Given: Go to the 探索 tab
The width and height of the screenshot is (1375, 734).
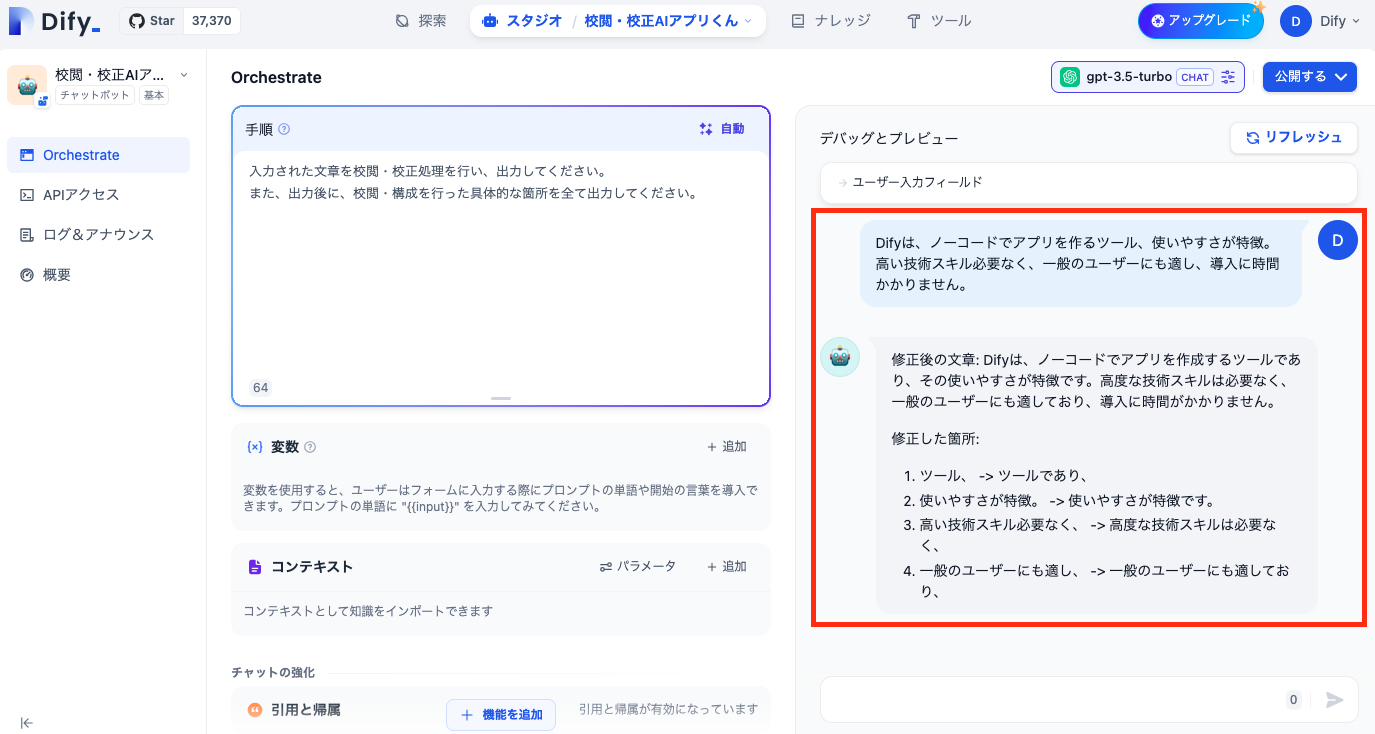Looking at the screenshot, I should (x=420, y=20).
